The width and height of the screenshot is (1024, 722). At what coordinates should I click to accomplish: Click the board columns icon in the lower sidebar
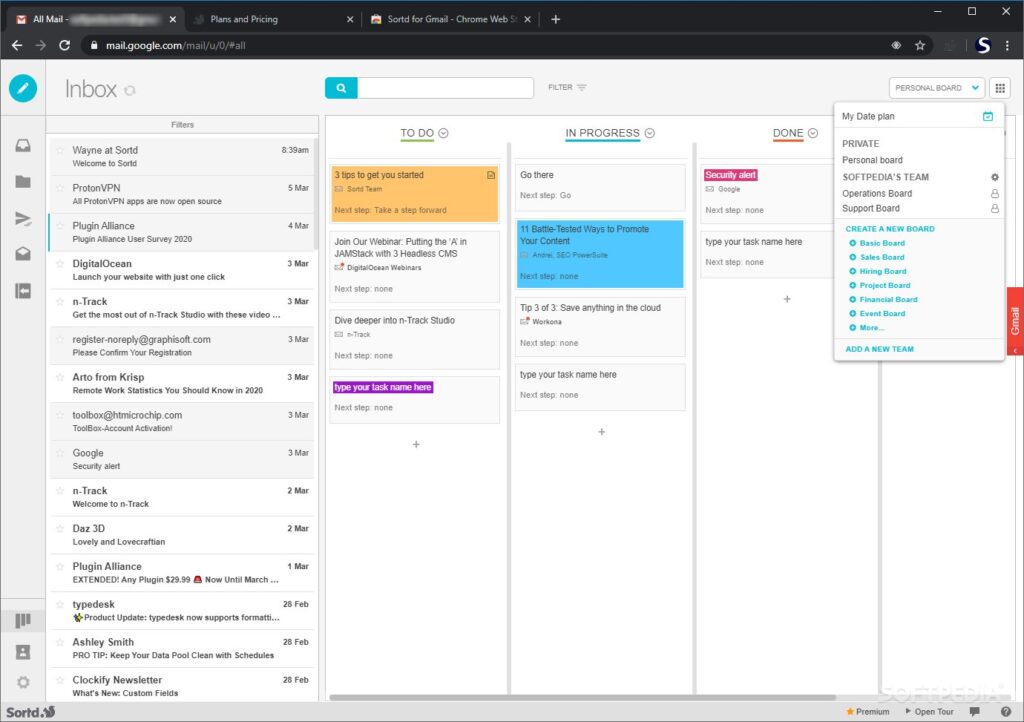point(23,620)
